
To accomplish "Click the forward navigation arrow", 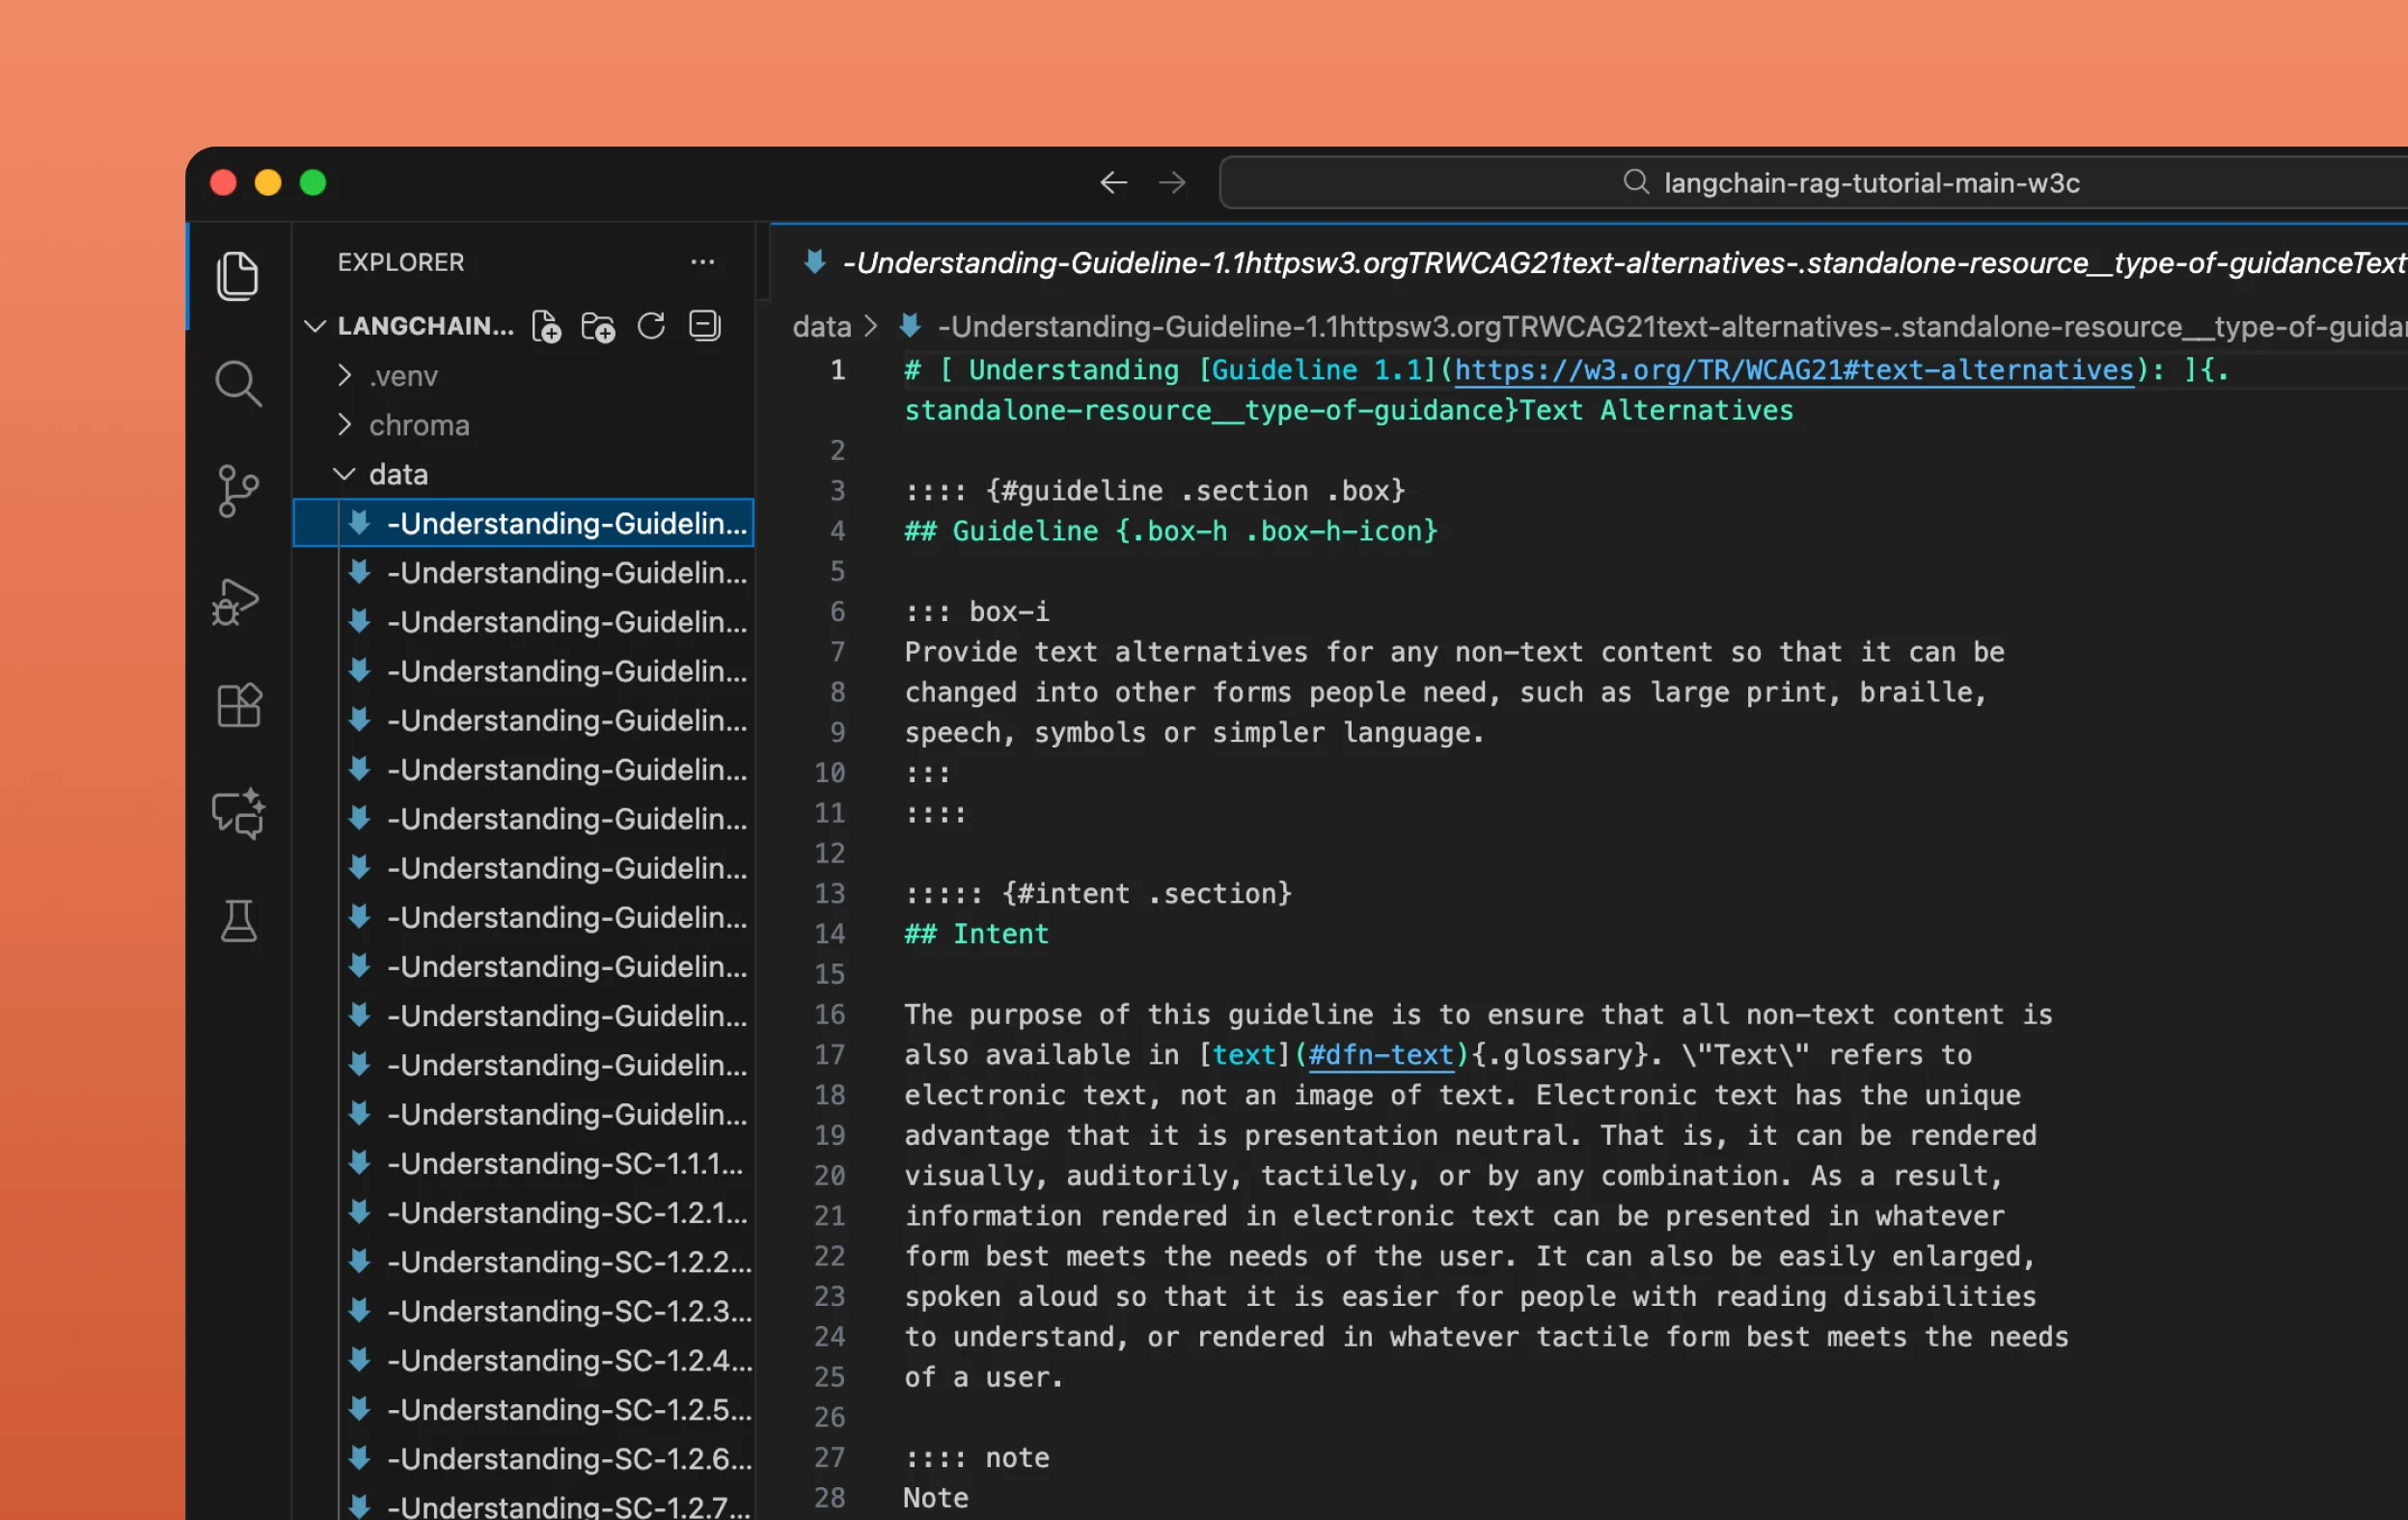I will (x=1171, y=182).
